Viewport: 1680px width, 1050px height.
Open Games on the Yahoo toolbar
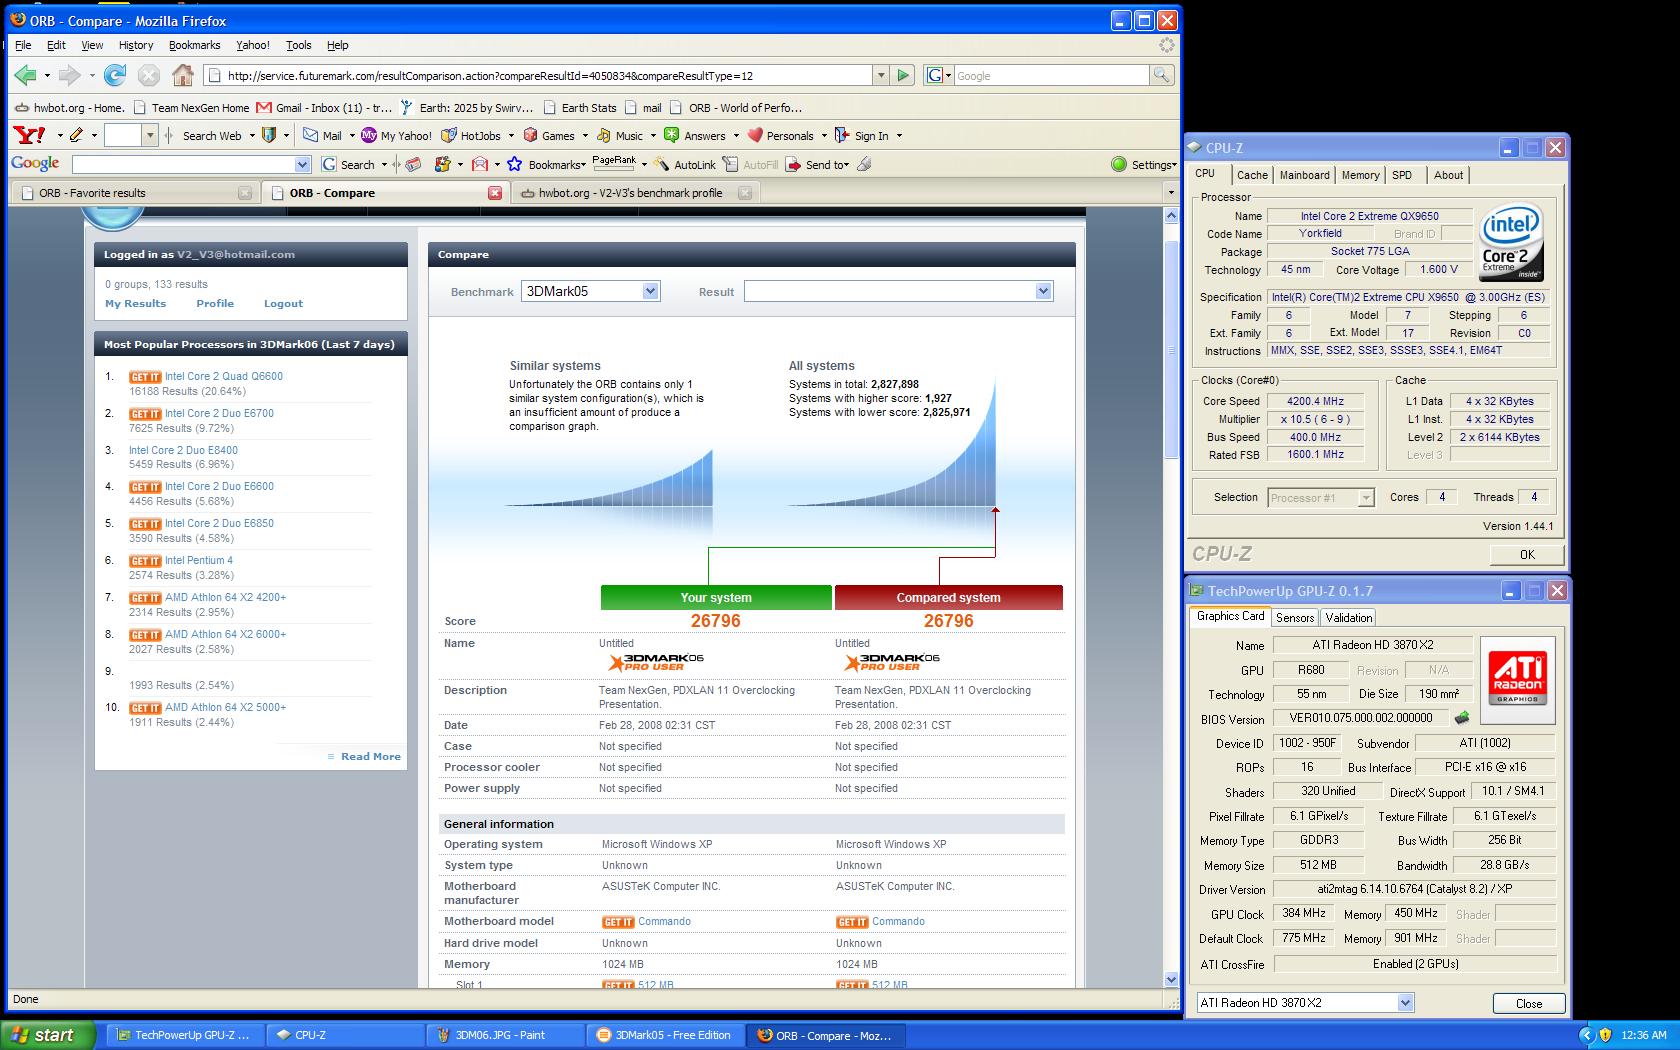point(549,135)
